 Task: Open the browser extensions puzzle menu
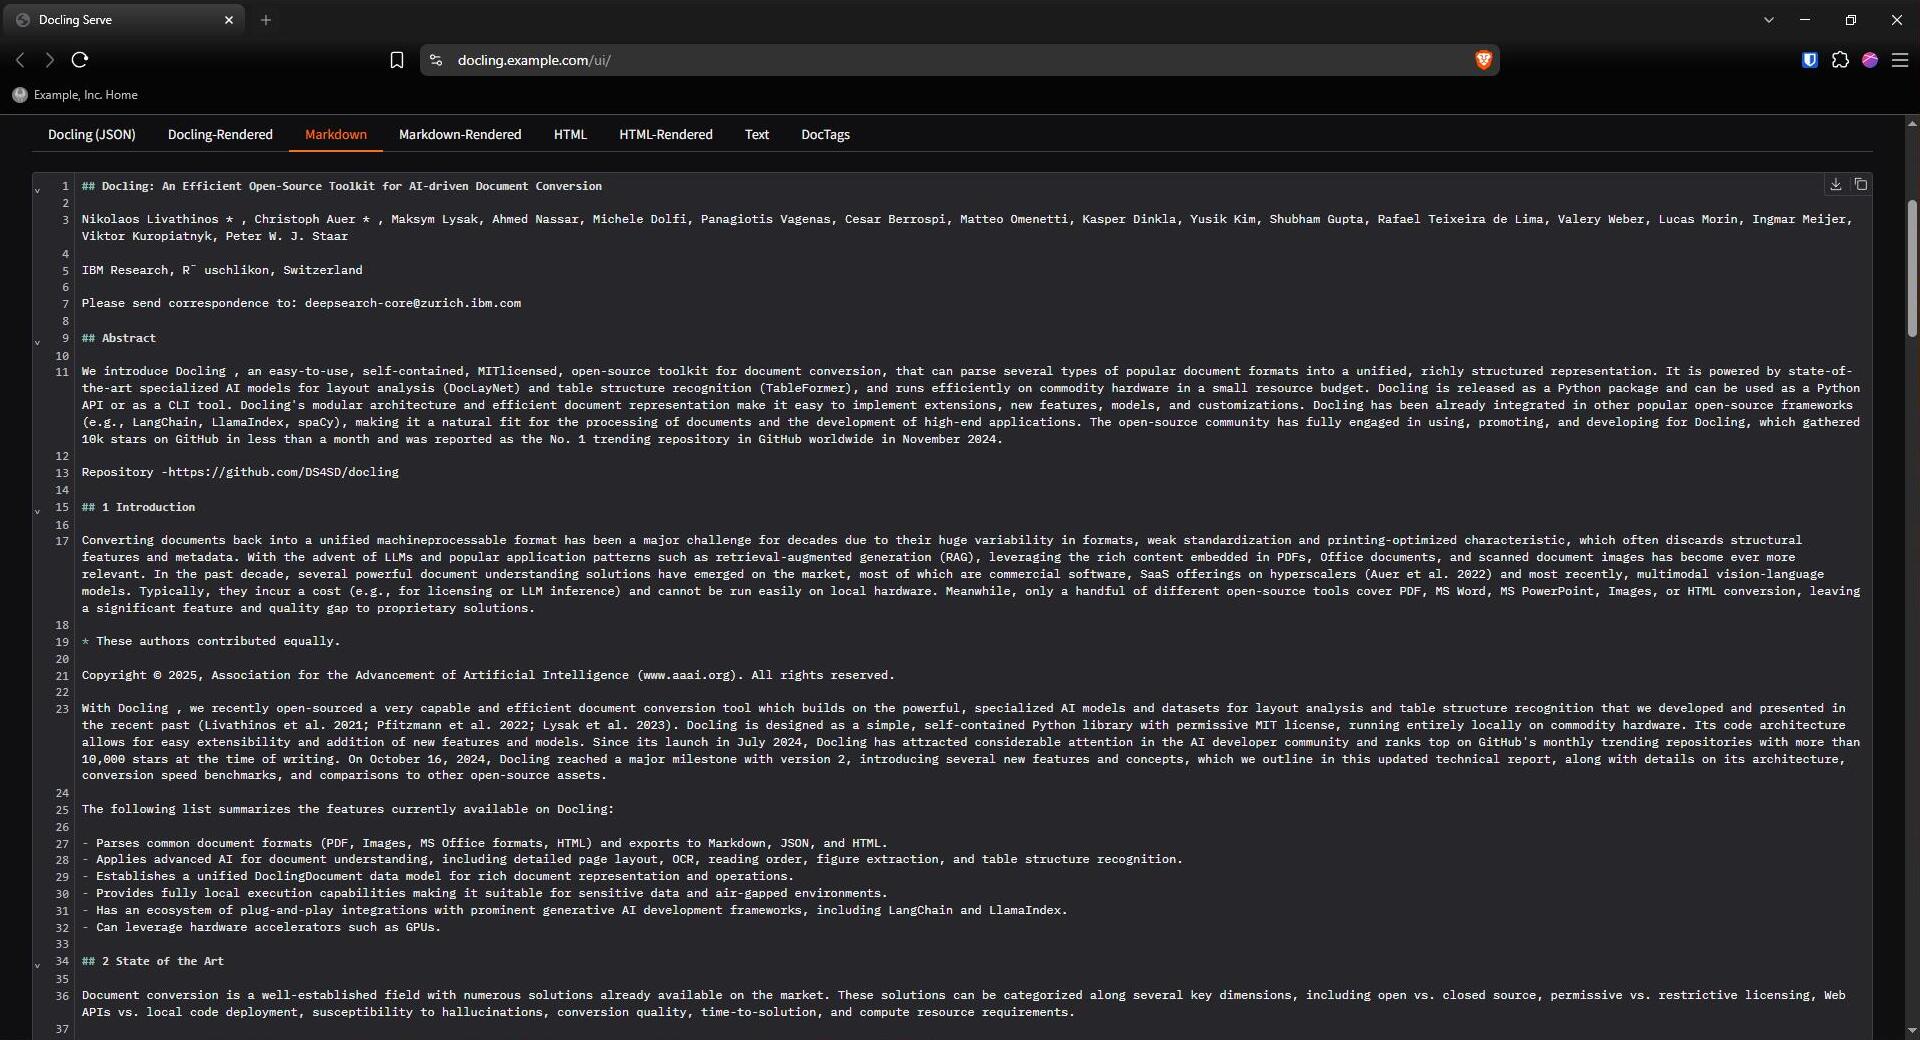(x=1840, y=60)
